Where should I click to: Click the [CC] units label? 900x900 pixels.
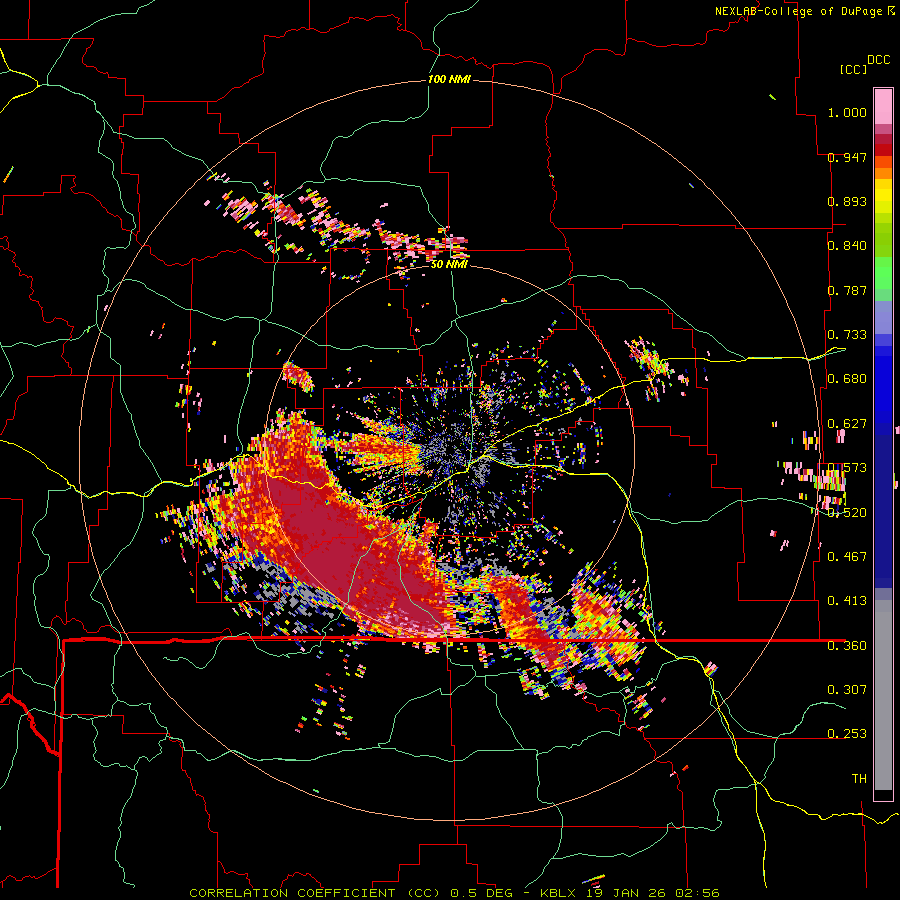coord(853,69)
